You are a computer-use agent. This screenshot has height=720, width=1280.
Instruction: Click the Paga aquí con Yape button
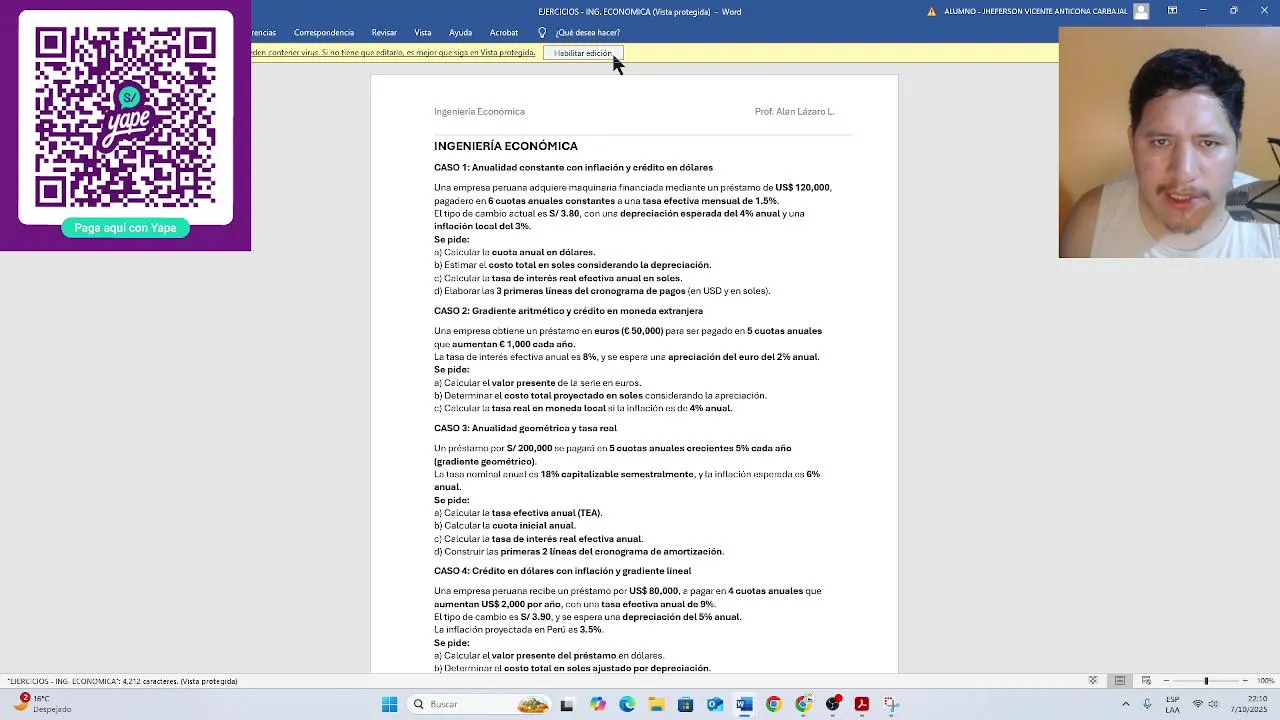point(125,228)
